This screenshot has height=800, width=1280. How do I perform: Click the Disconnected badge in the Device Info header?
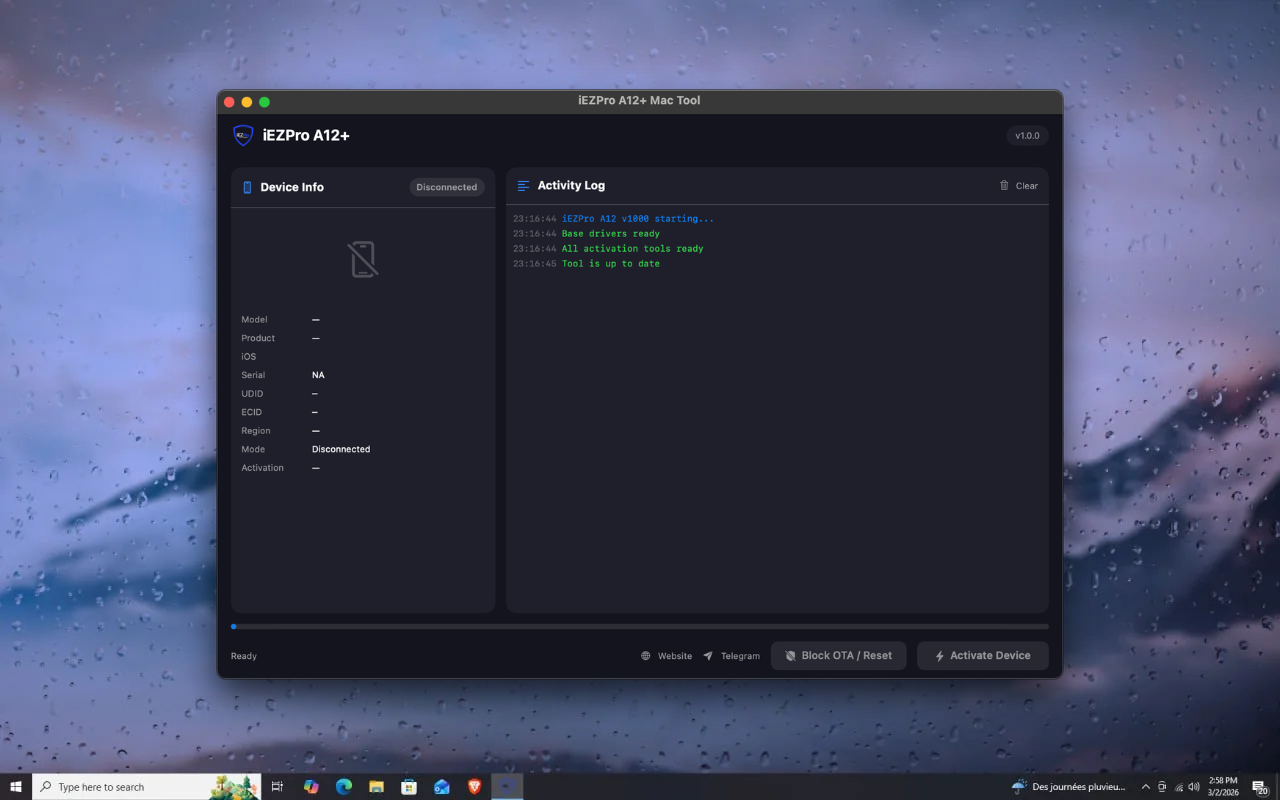tap(447, 187)
